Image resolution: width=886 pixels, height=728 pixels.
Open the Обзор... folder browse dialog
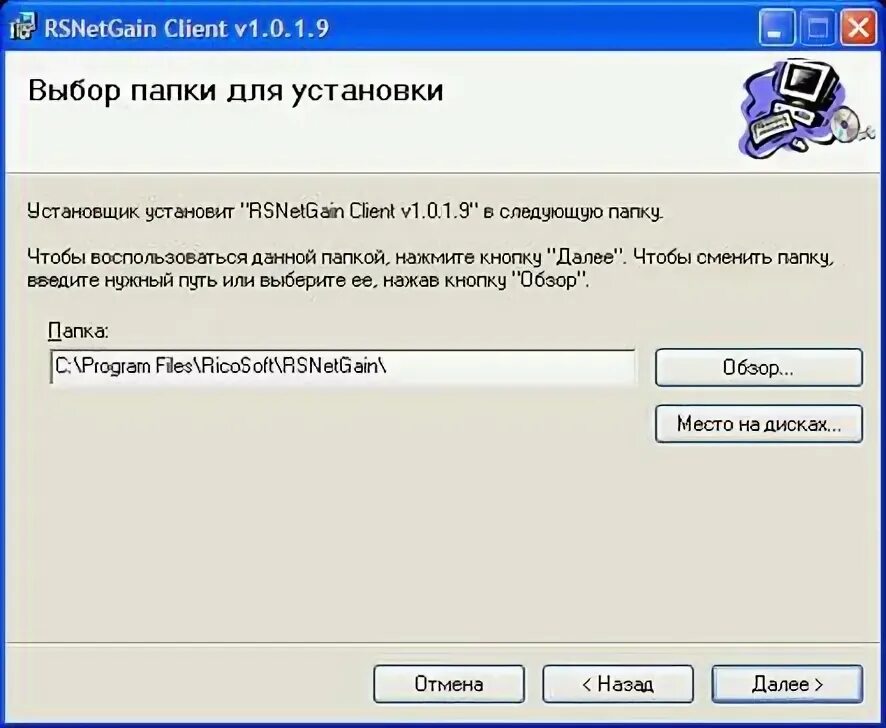tap(759, 368)
